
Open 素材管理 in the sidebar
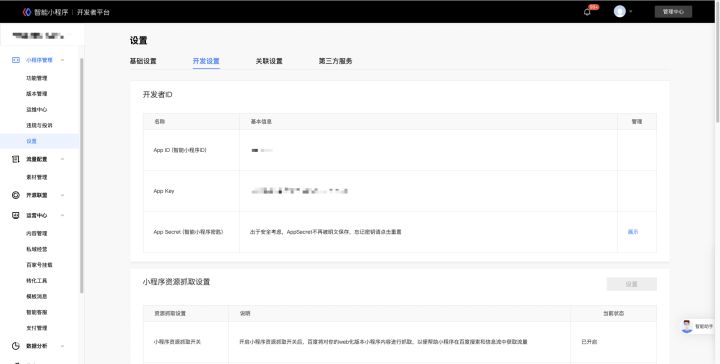pos(36,177)
